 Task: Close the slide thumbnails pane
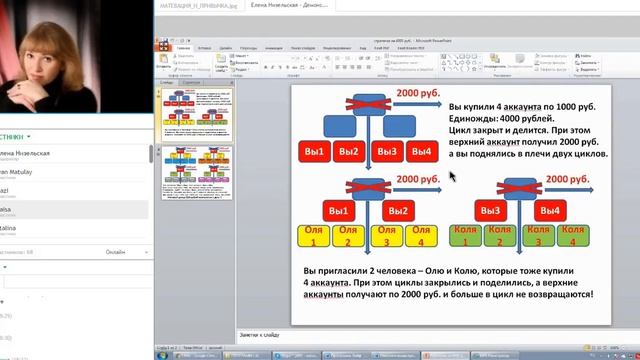tap(231, 82)
